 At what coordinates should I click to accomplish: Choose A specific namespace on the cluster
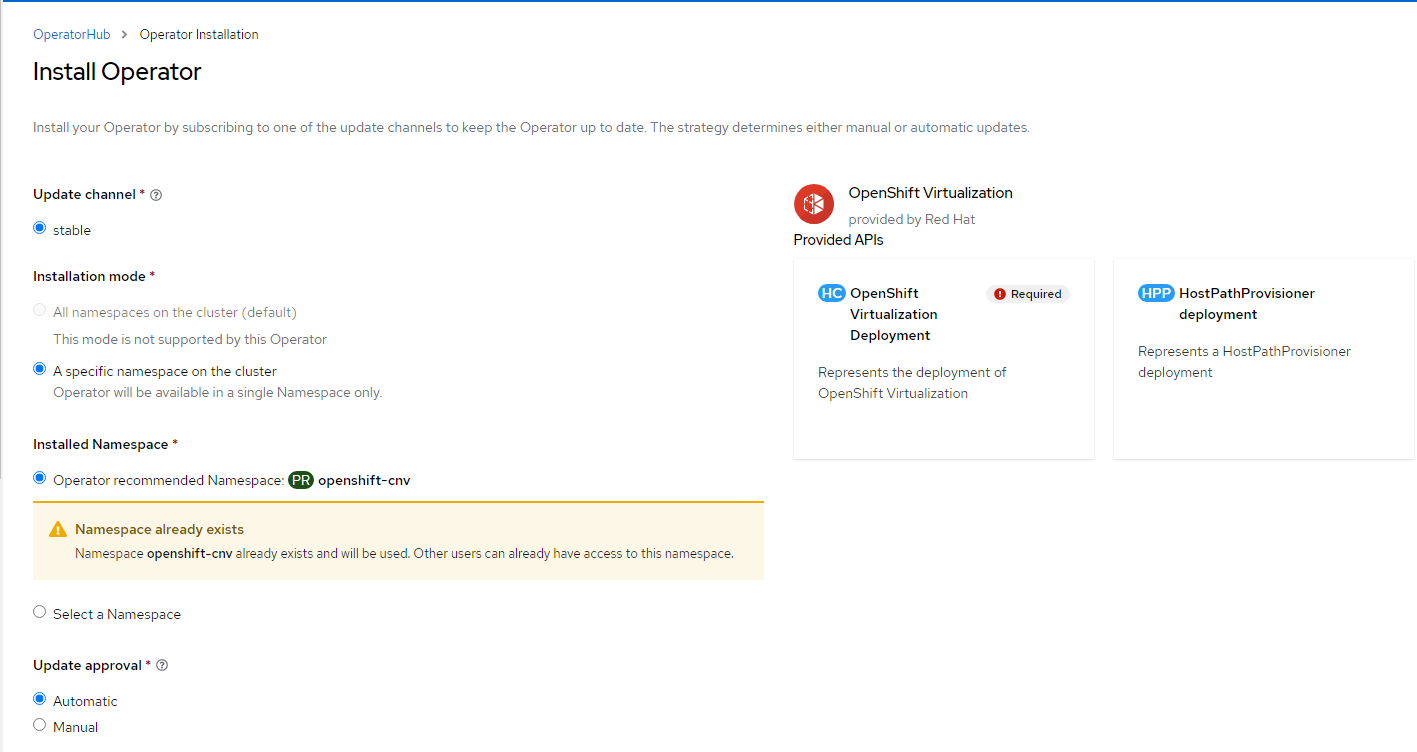coord(40,369)
